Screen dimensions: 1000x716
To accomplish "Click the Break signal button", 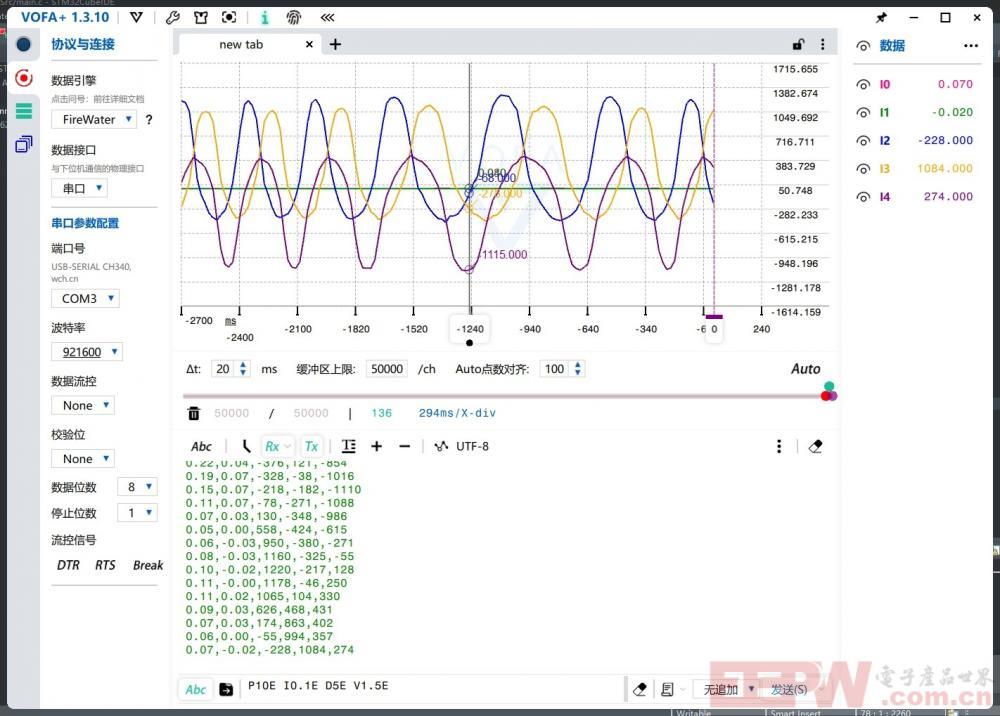I will [x=148, y=565].
